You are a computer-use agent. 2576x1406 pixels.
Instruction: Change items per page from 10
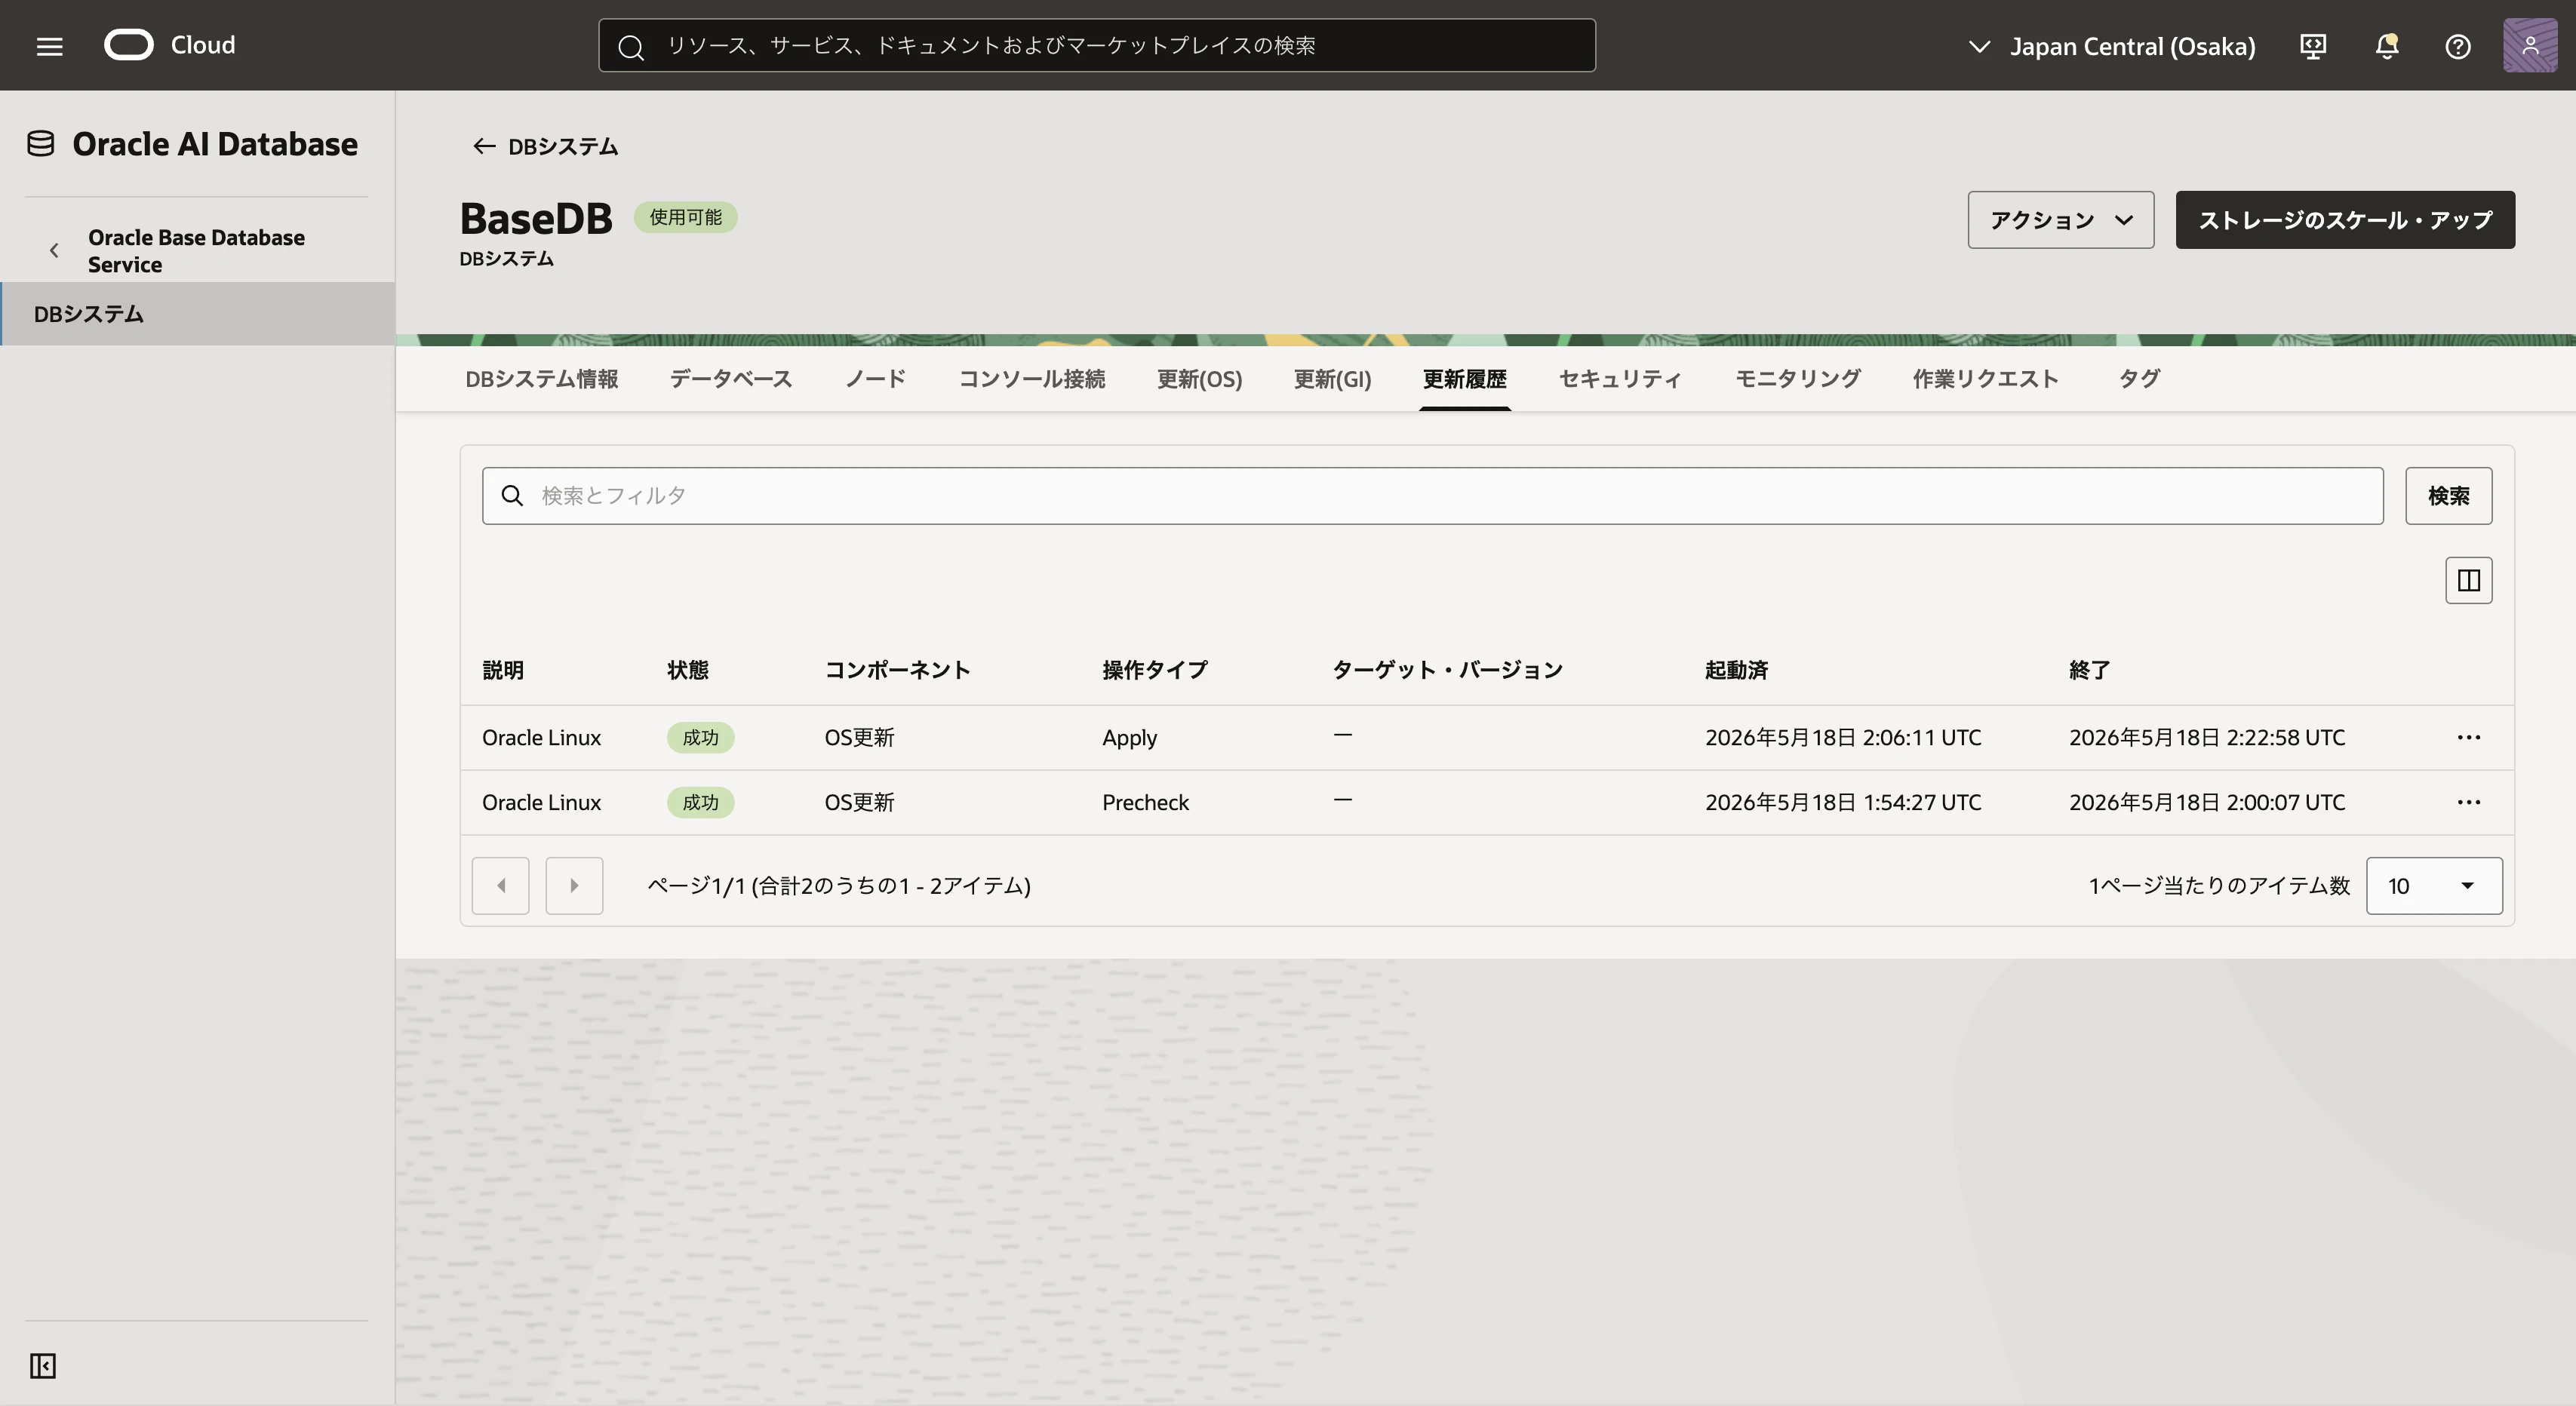[x=2434, y=886]
